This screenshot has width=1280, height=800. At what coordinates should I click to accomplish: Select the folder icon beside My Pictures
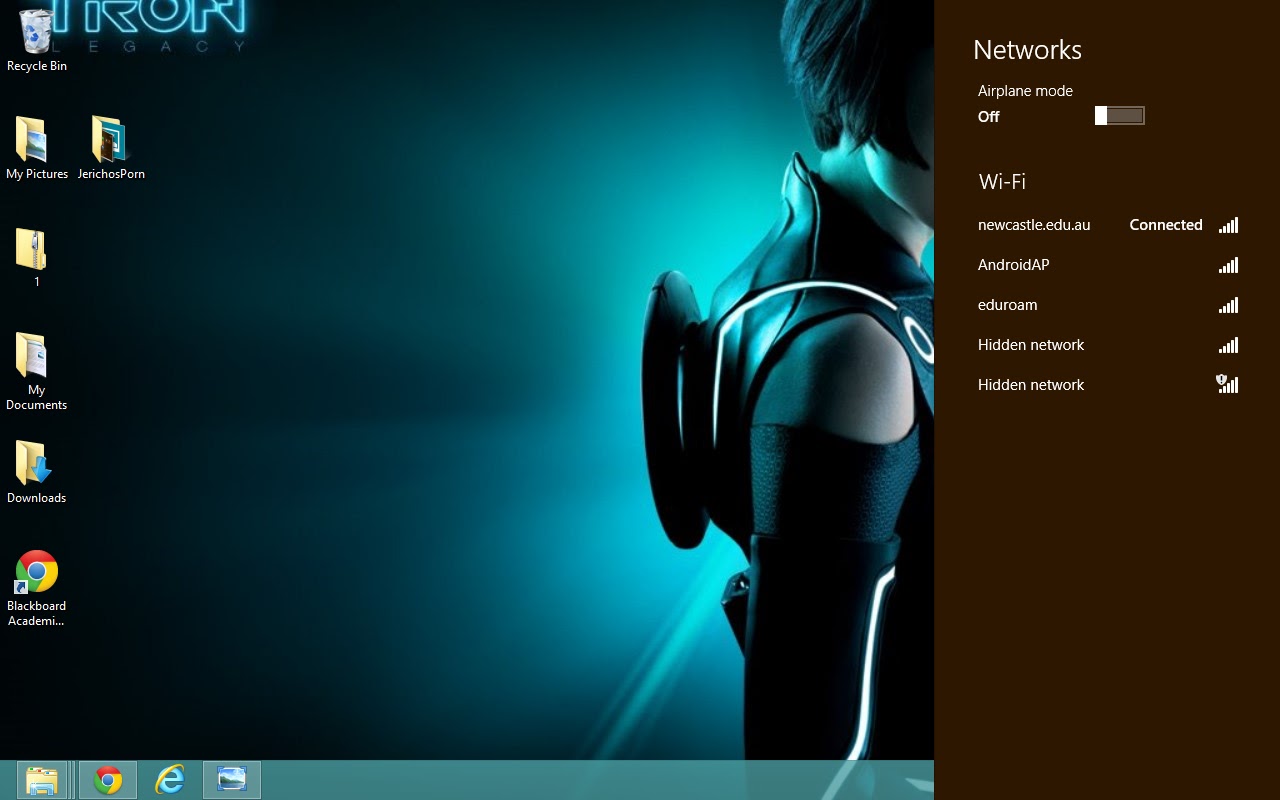pos(111,148)
